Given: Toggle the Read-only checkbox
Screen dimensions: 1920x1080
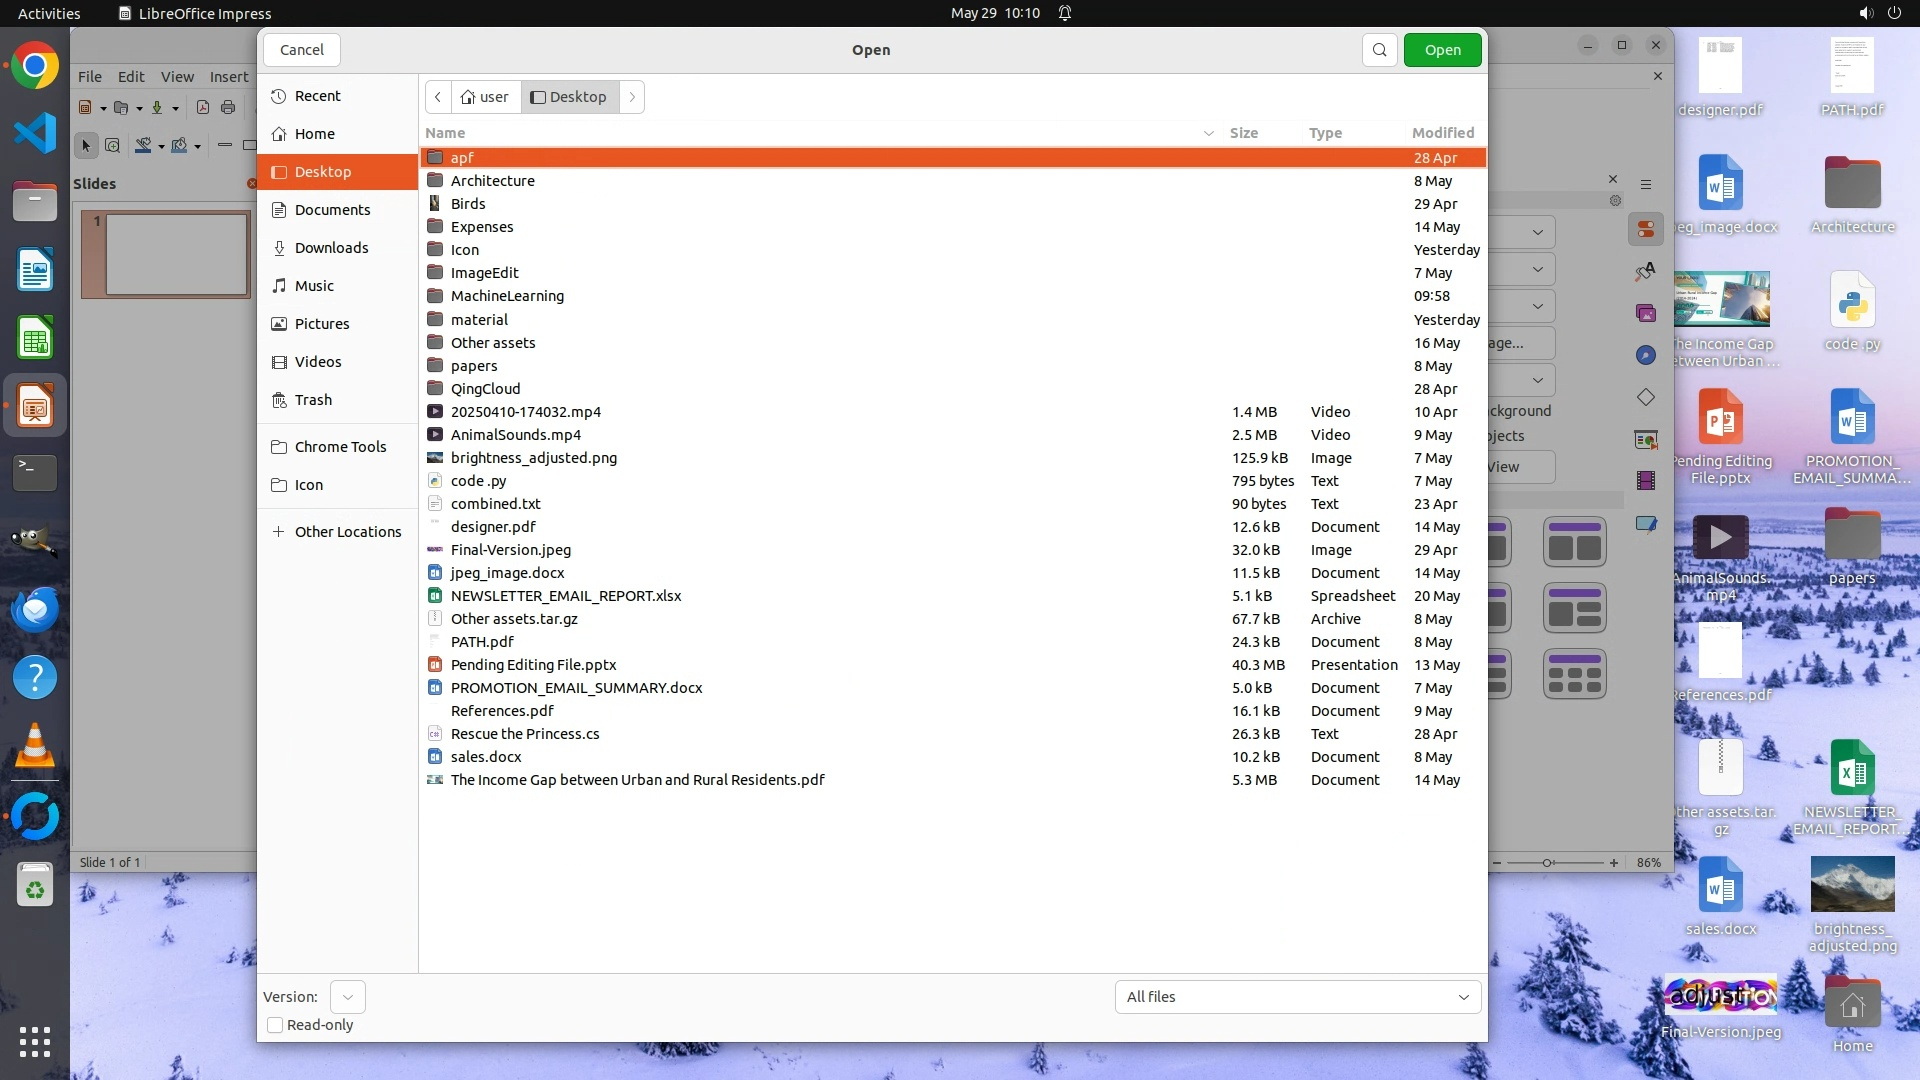Looking at the screenshot, I should (x=275, y=1025).
